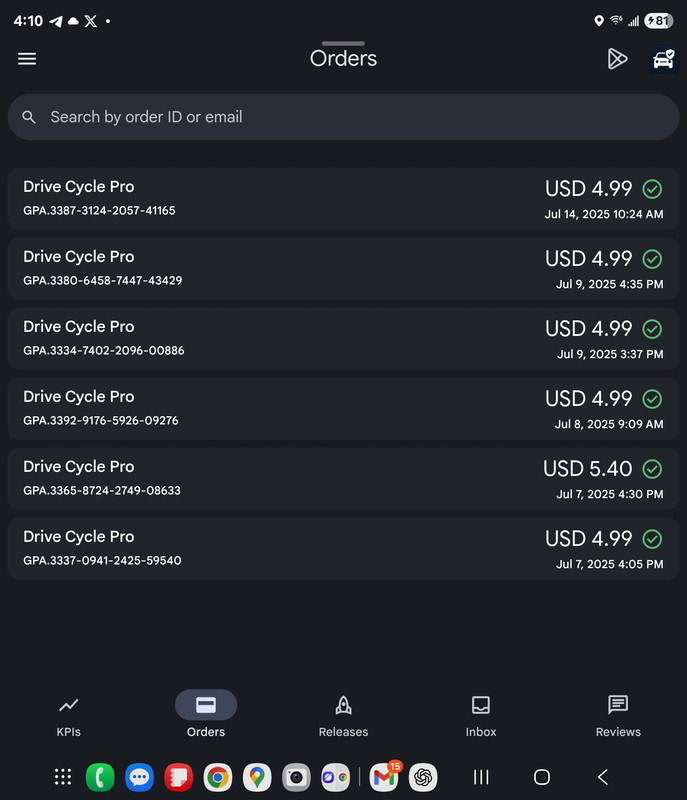Tap the green status check on last order
Screen dimensions: 687x800
click(x=652, y=539)
